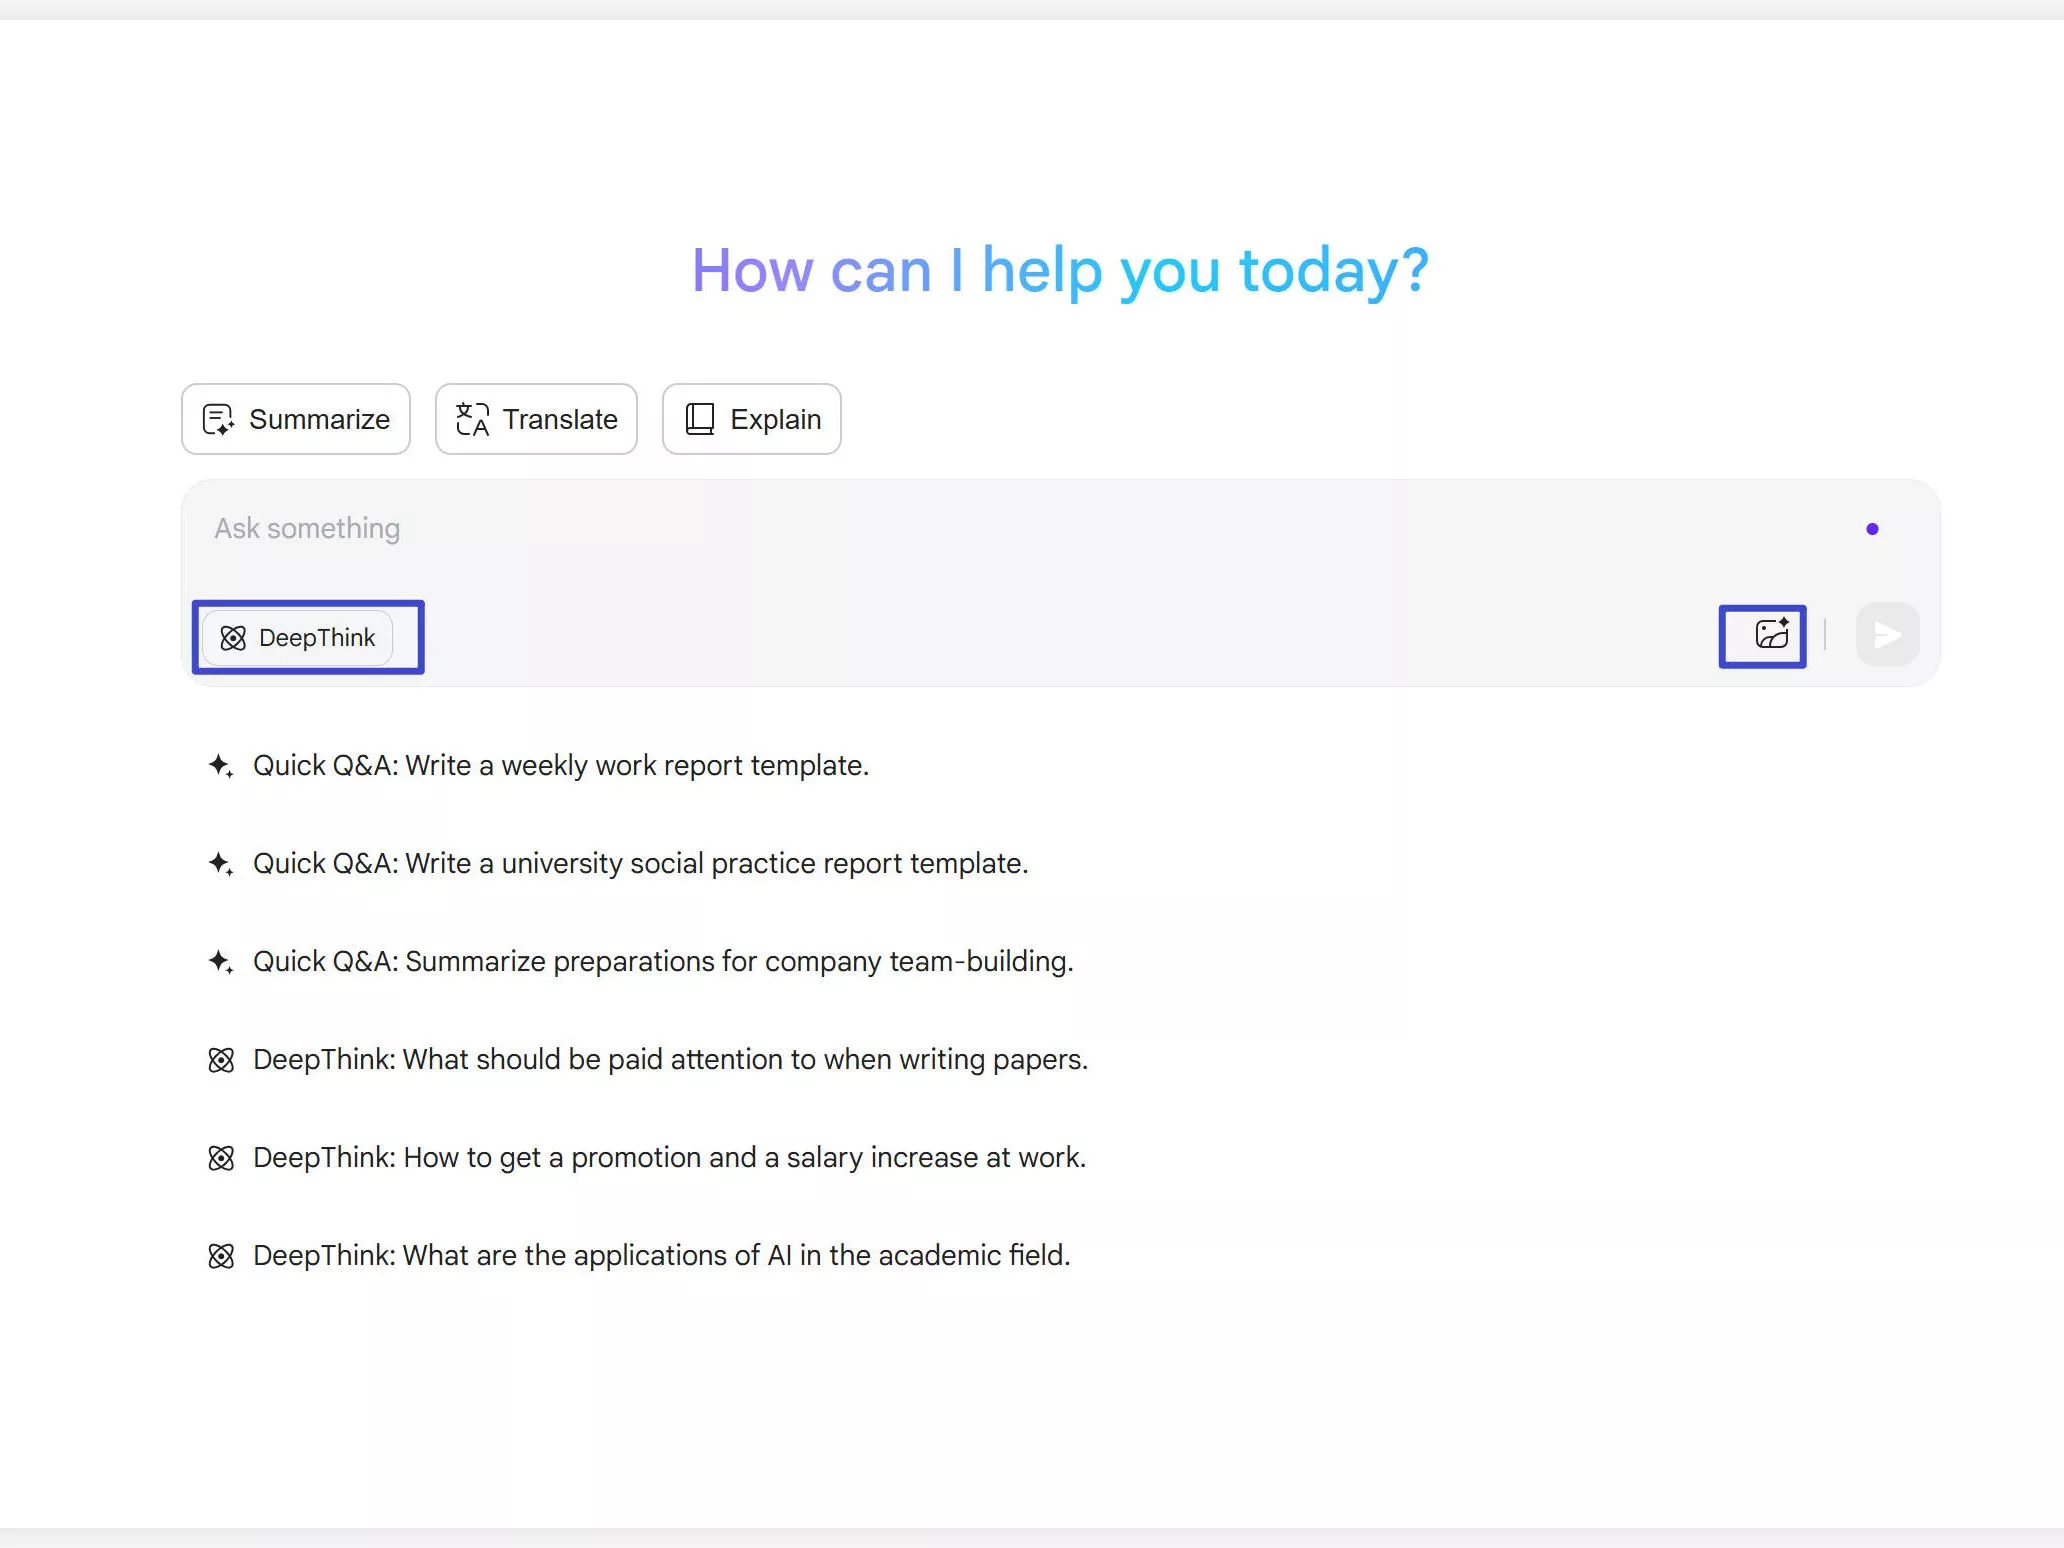Open DeepThink suggestion about writing papers
Screen dimensions: 2064x1548
[670, 1060]
